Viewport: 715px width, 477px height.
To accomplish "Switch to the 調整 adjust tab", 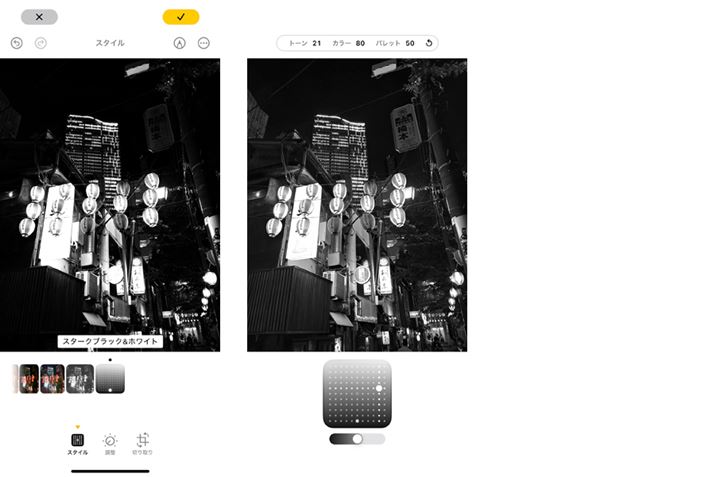I will [110, 443].
